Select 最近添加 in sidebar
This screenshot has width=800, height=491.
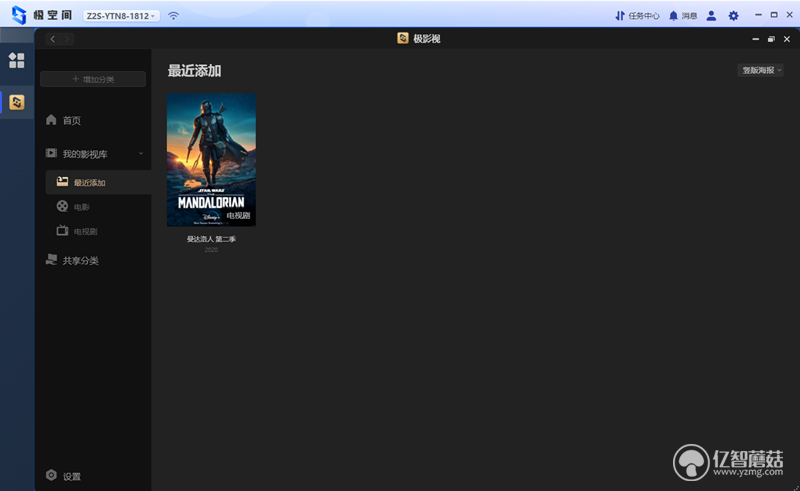pos(98,182)
